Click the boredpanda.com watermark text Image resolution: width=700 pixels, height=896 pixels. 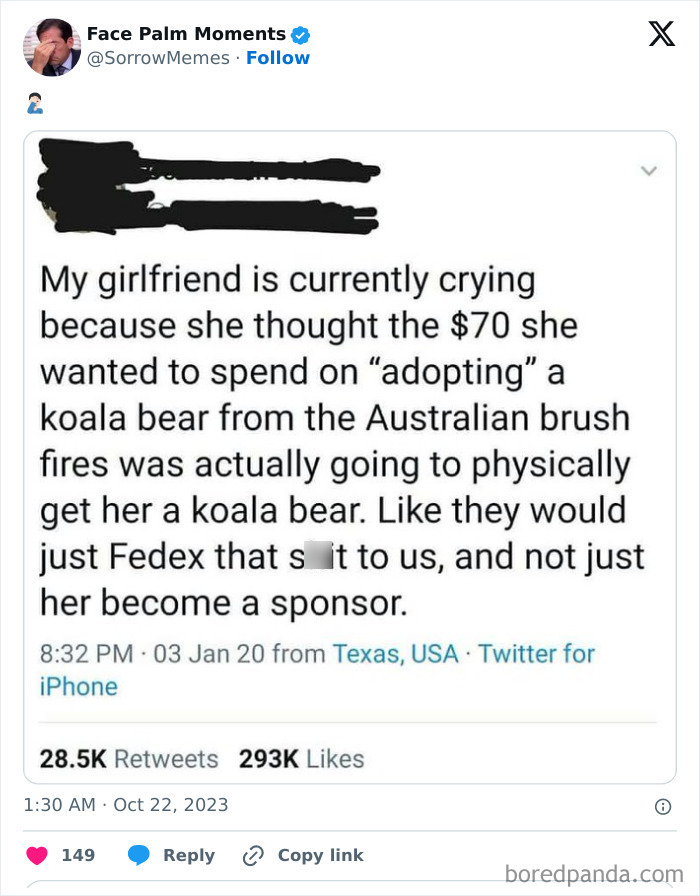point(597,873)
